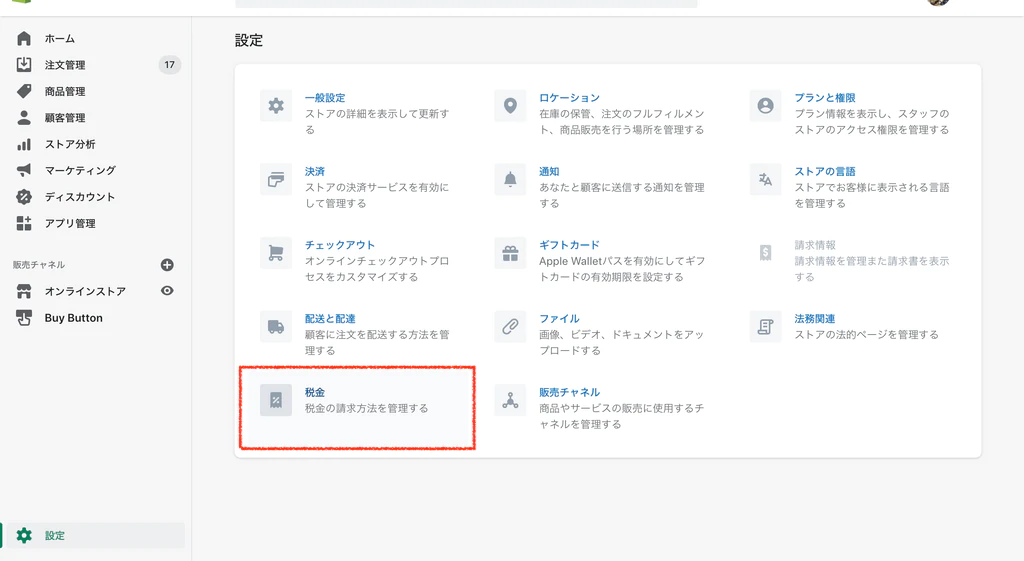Click the ロケーション map pin icon
The height and width of the screenshot is (561, 1024).
(511, 106)
